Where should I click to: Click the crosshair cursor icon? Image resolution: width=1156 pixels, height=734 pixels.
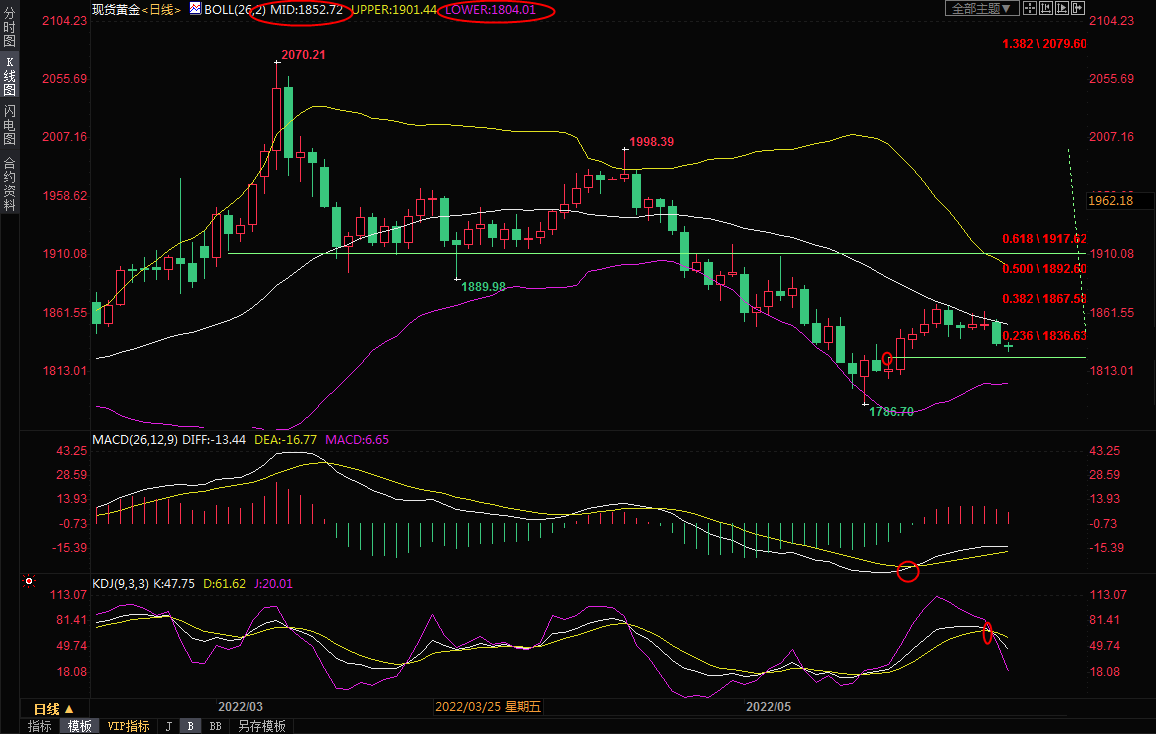pyautogui.click(x=1029, y=8)
